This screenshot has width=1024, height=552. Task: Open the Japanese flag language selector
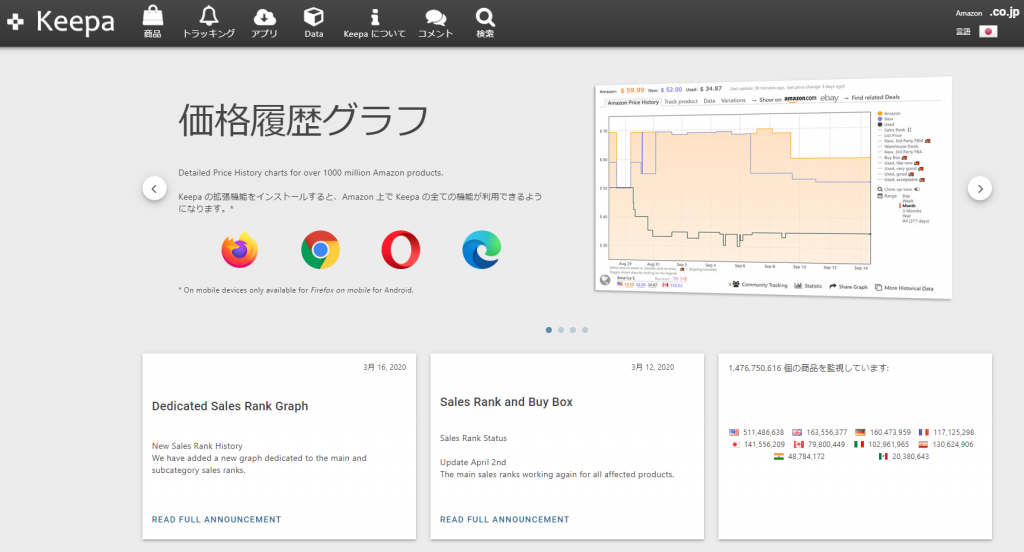[x=988, y=32]
